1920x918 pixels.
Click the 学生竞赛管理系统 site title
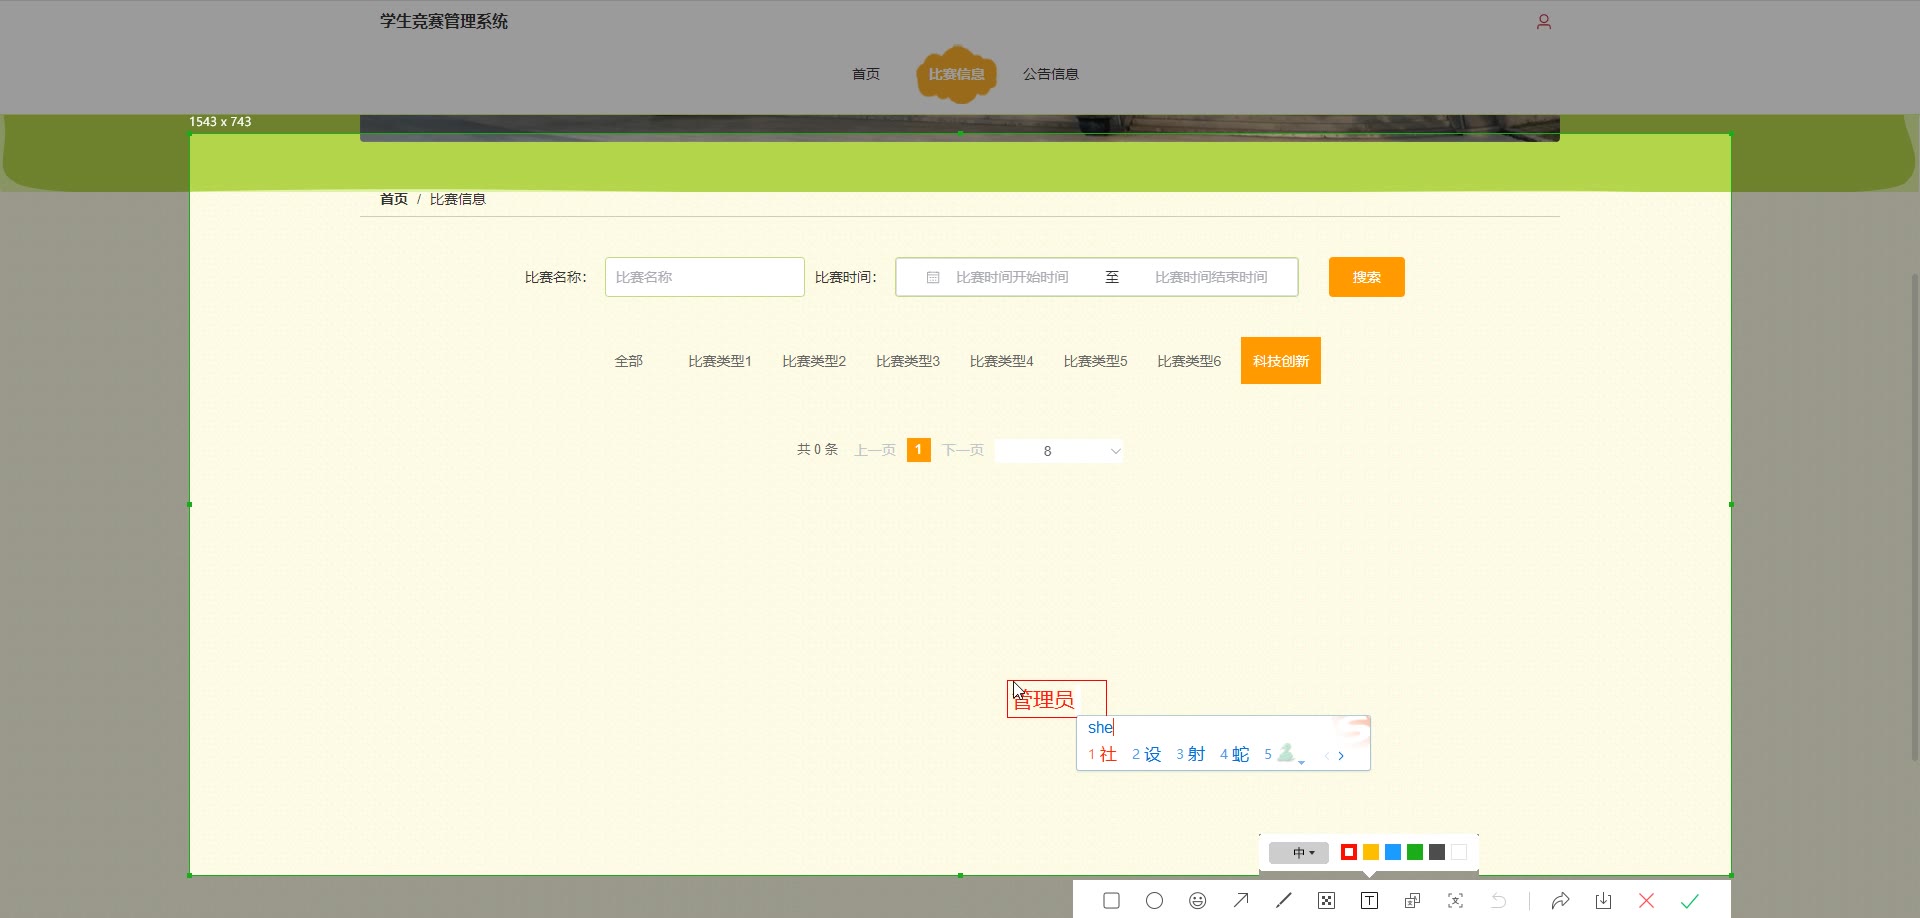[444, 21]
